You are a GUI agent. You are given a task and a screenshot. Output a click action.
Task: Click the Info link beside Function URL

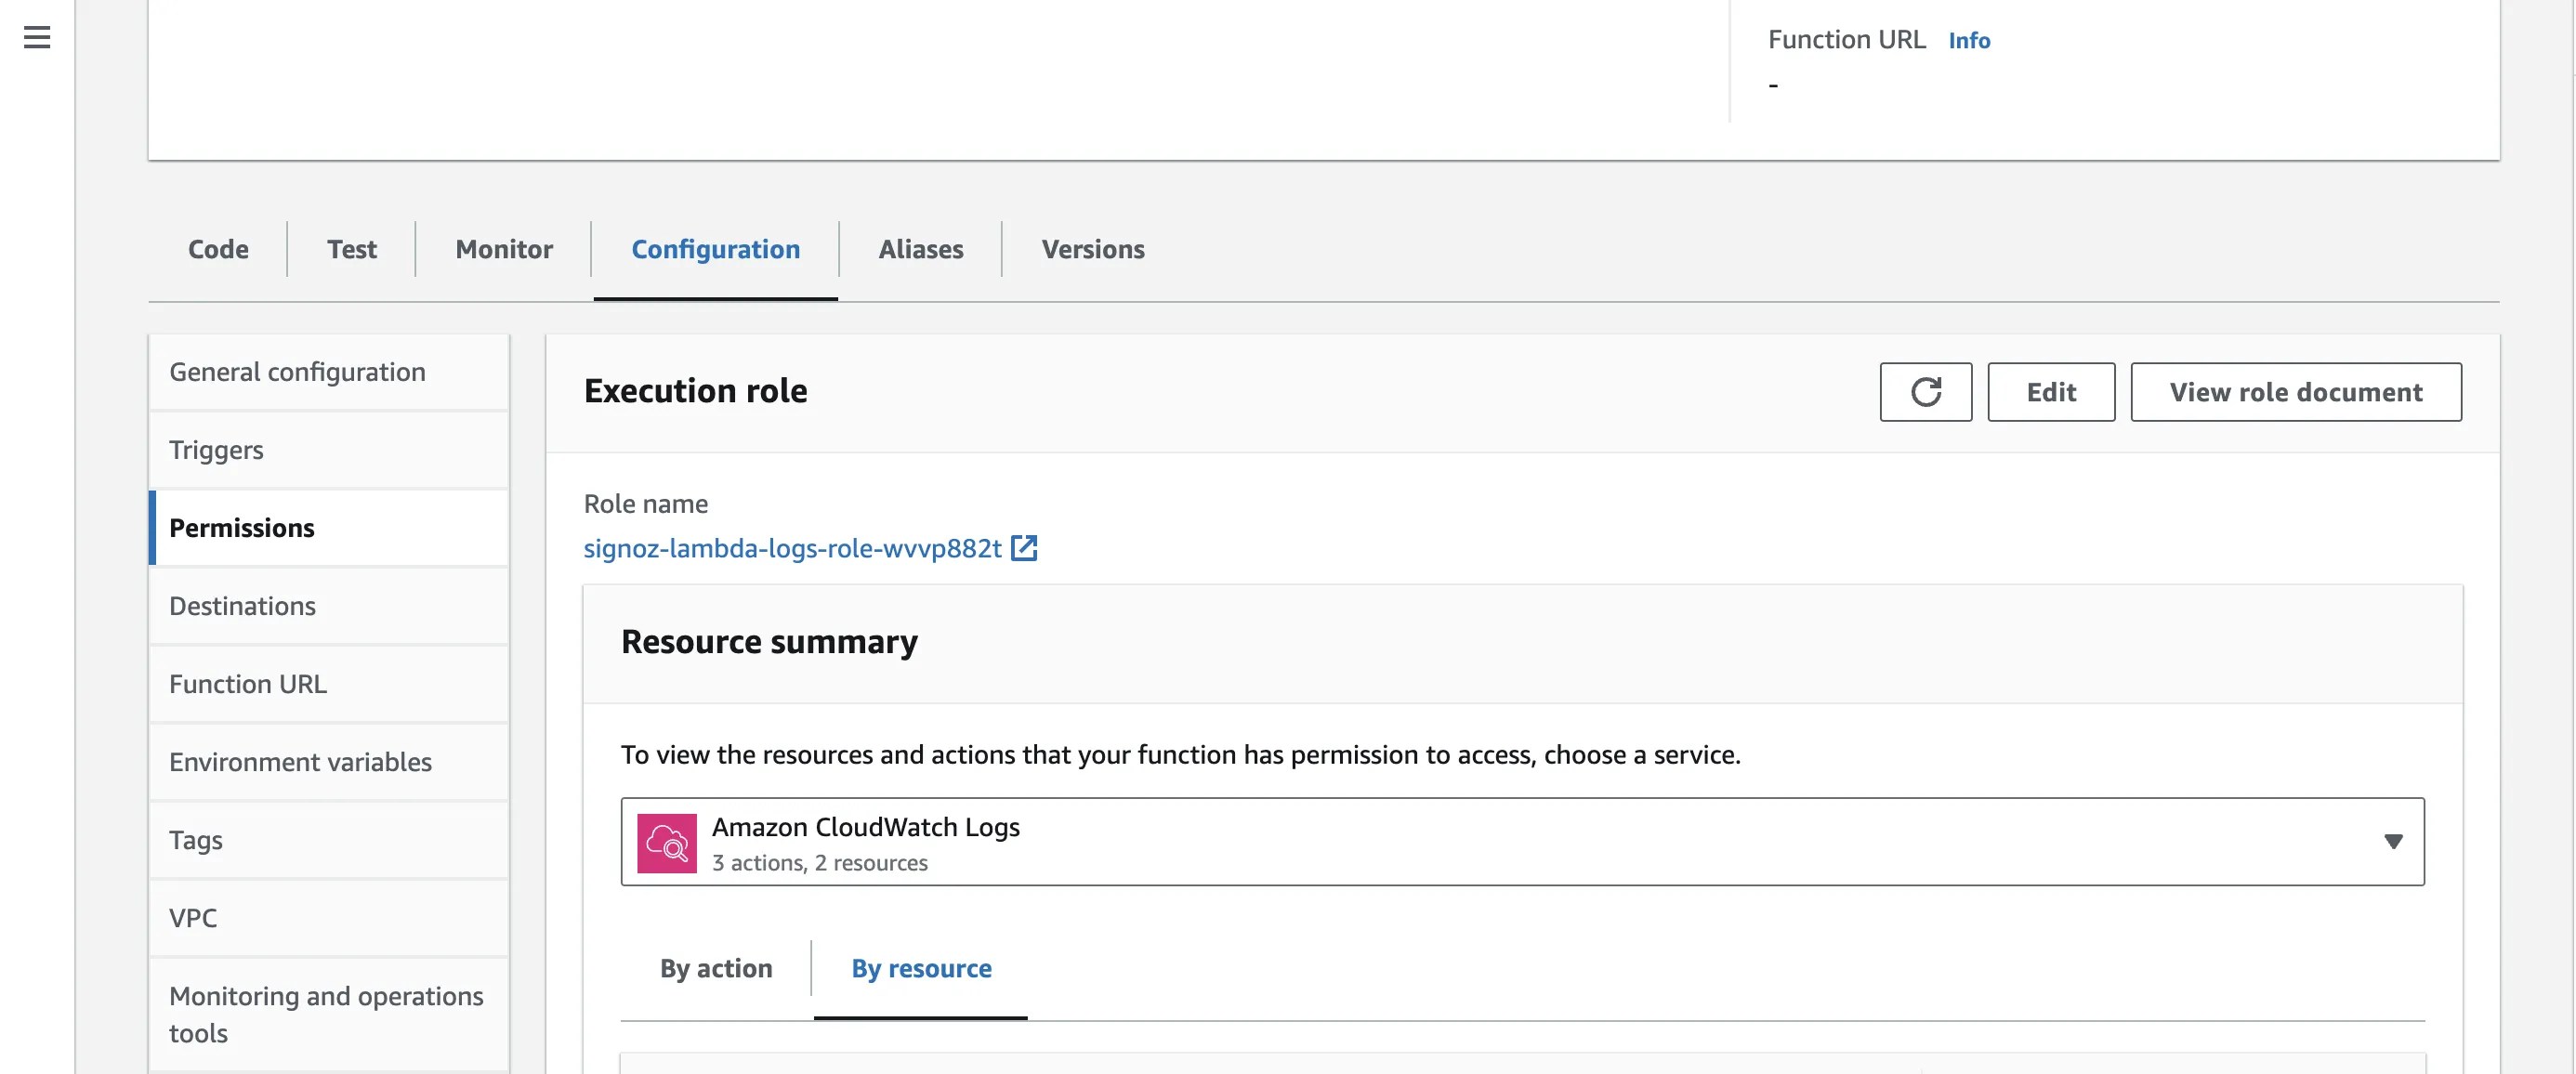tap(1968, 40)
